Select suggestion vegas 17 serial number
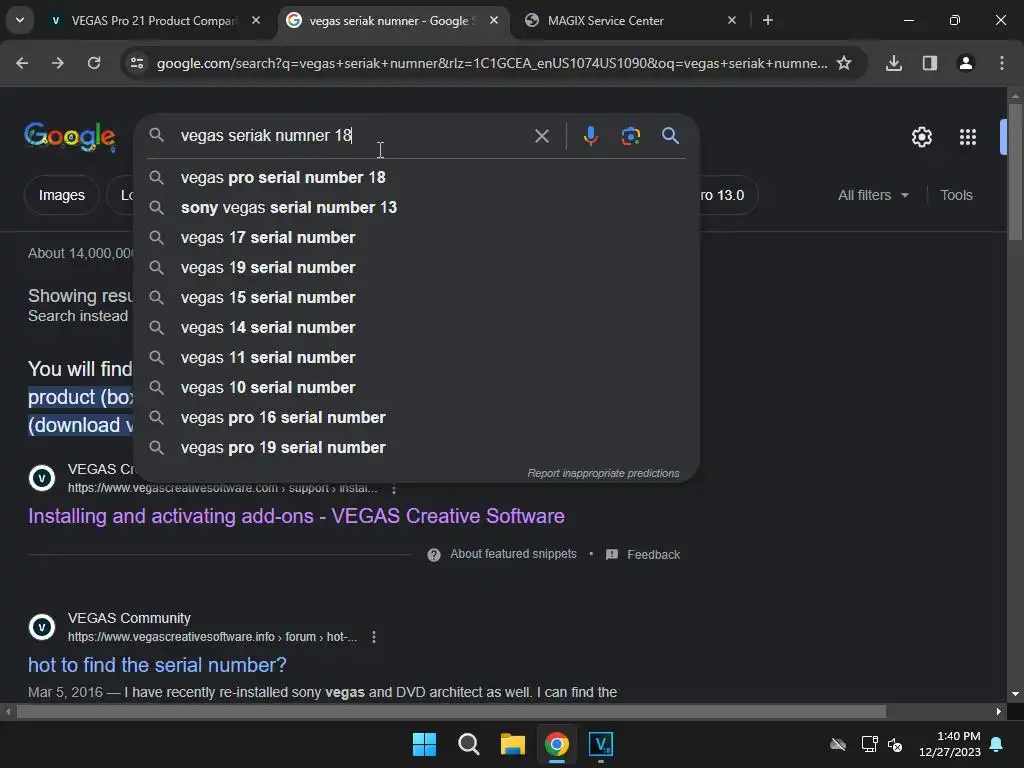The width and height of the screenshot is (1024, 768). pyautogui.click(x=416, y=238)
